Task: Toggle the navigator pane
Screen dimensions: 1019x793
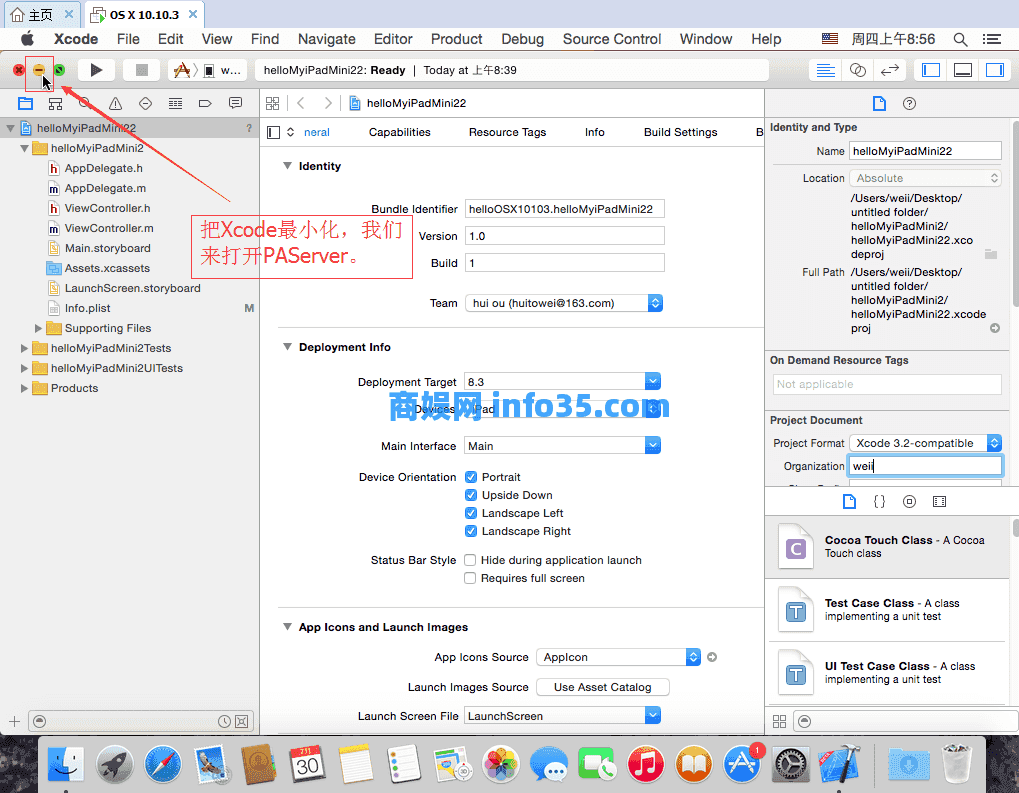Action: click(931, 70)
